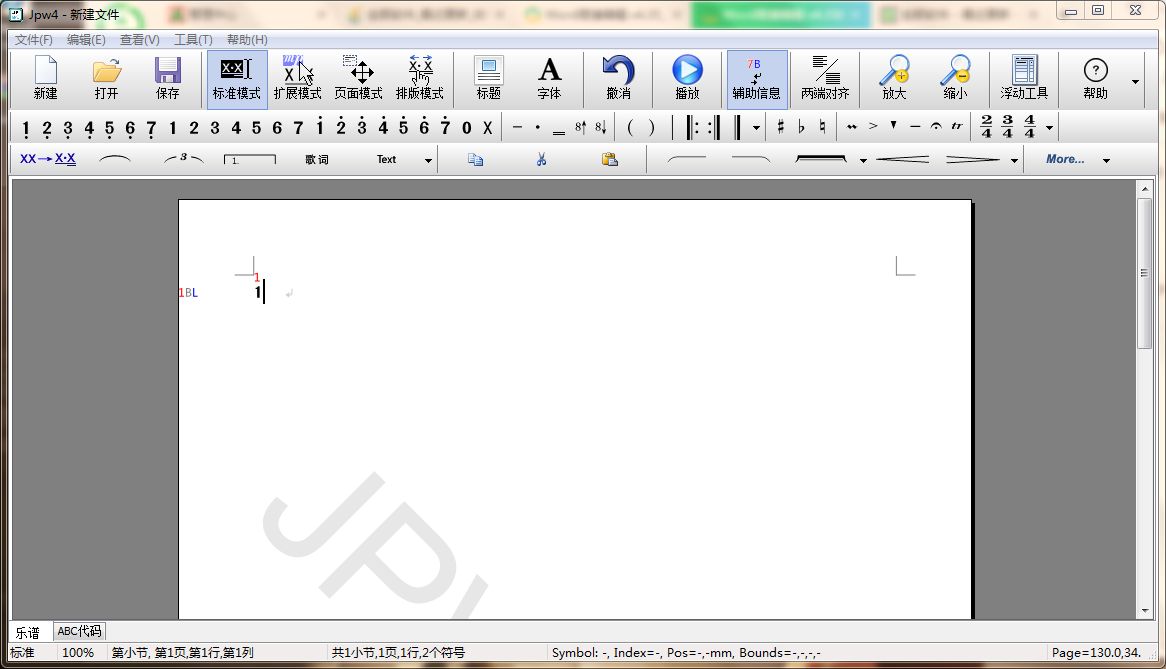Screen dimensions: 1166x669
Task: Insert crescendo hairpin symbol
Action: (902, 159)
